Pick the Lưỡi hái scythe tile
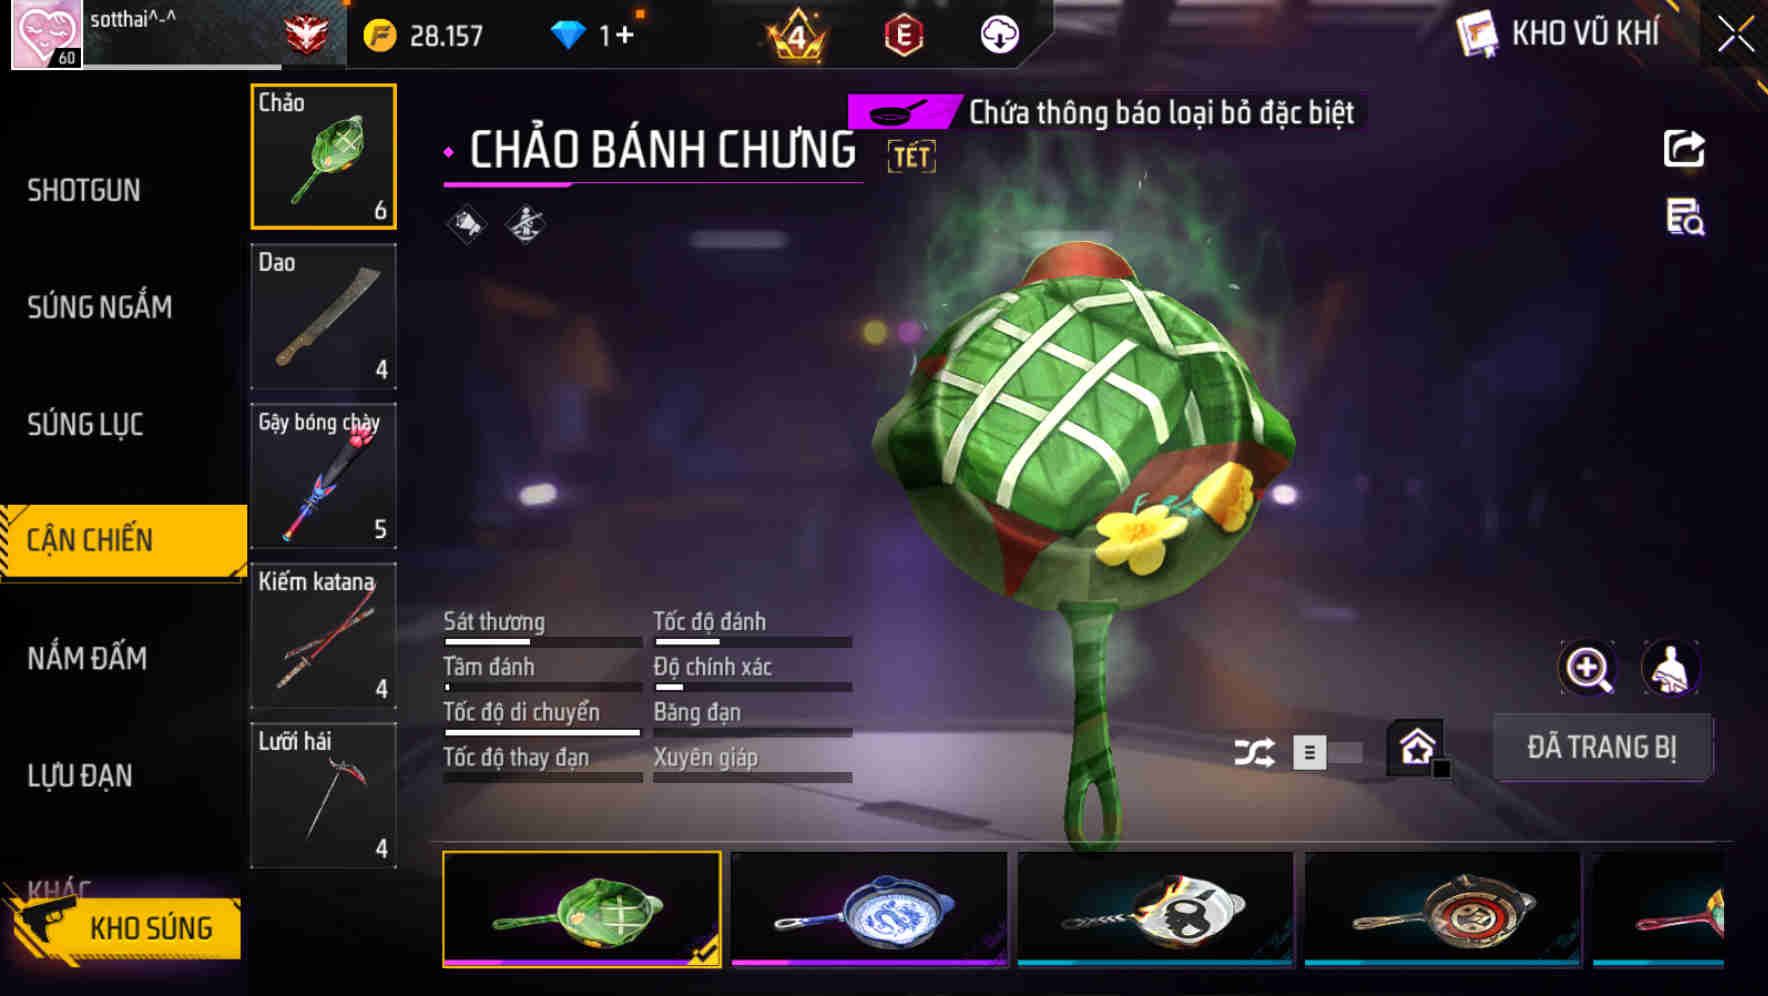Image resolution: width=1768 pixels, height=996 pixels. 323,795
